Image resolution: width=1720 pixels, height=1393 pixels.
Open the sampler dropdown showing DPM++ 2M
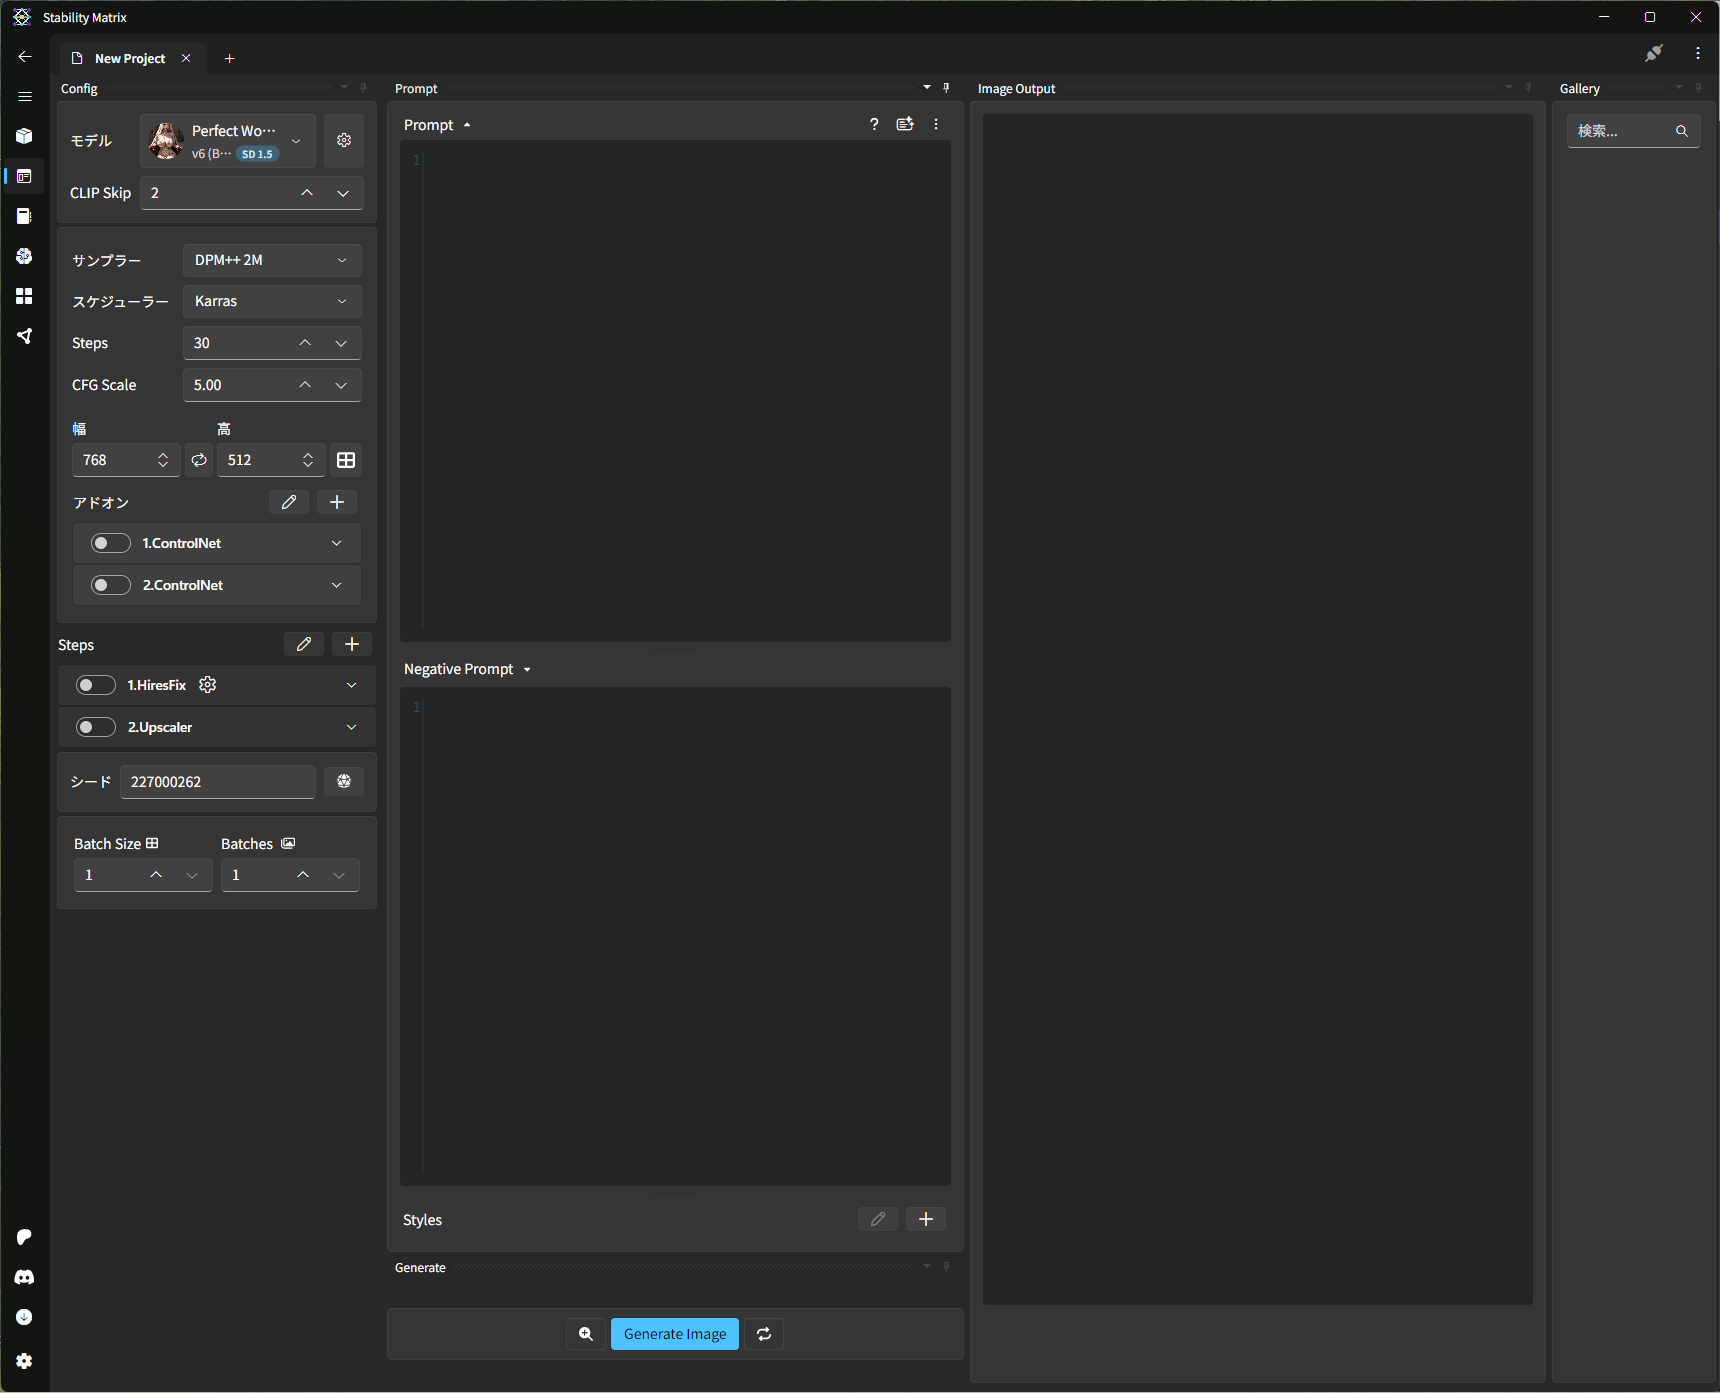click(x=271, y=260)
